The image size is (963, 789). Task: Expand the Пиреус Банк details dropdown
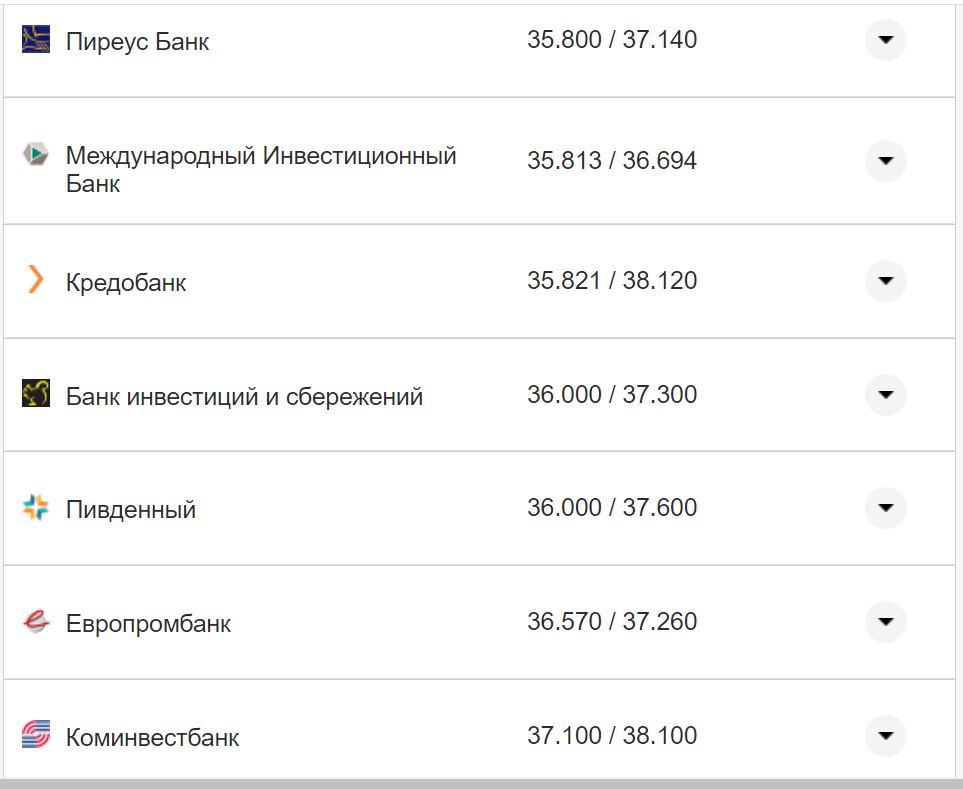click(885, 40)
